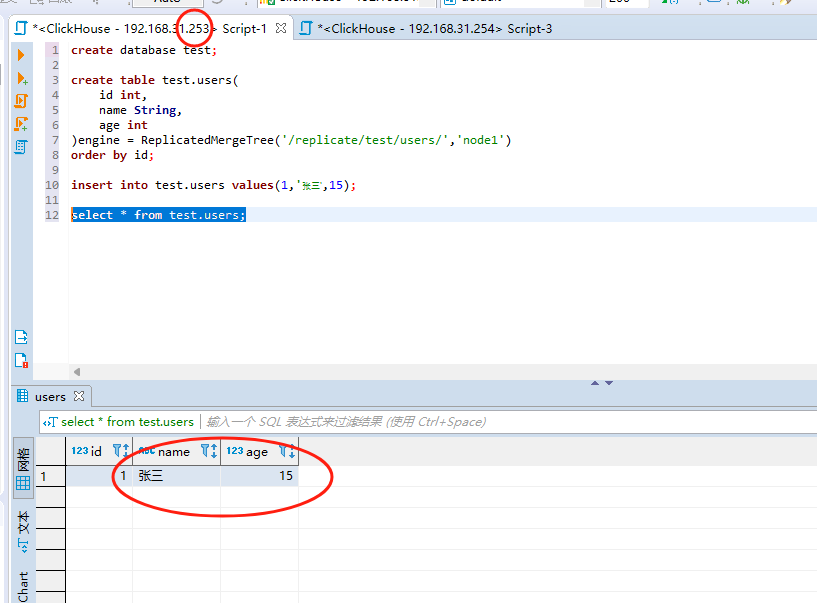Click the show output panel icon
Screen dimensions: 817x603
click(21, 337)
